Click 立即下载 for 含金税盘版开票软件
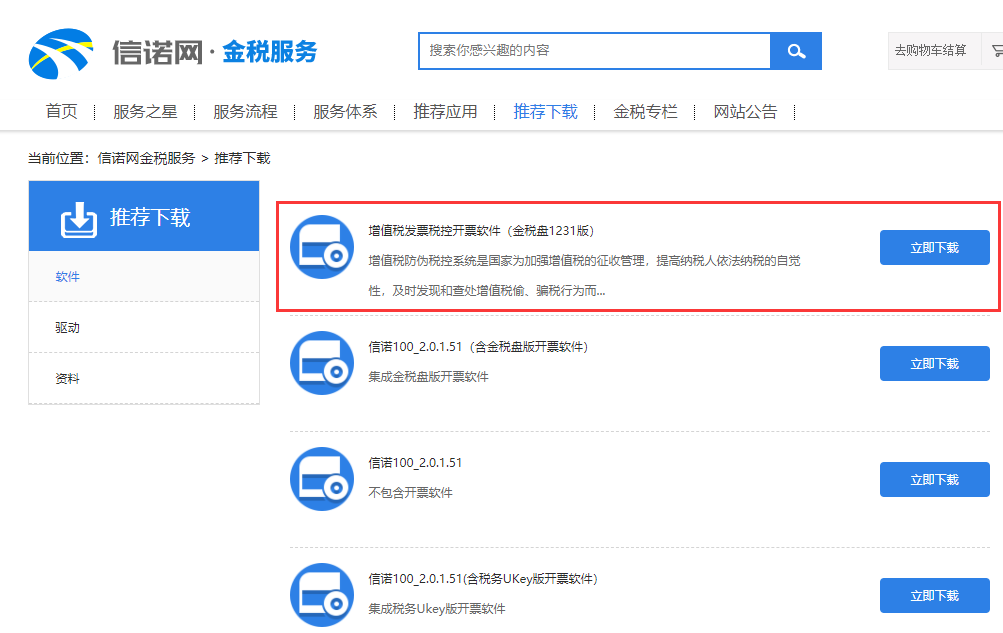 (935, 363)
